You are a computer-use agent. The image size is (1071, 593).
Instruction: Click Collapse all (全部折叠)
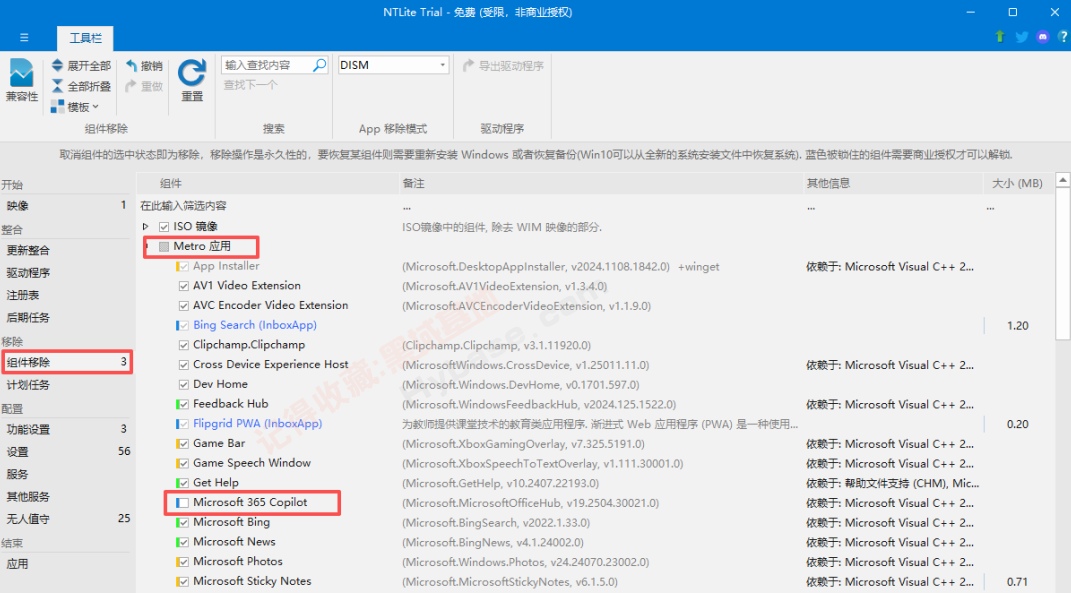click(81, 86)
